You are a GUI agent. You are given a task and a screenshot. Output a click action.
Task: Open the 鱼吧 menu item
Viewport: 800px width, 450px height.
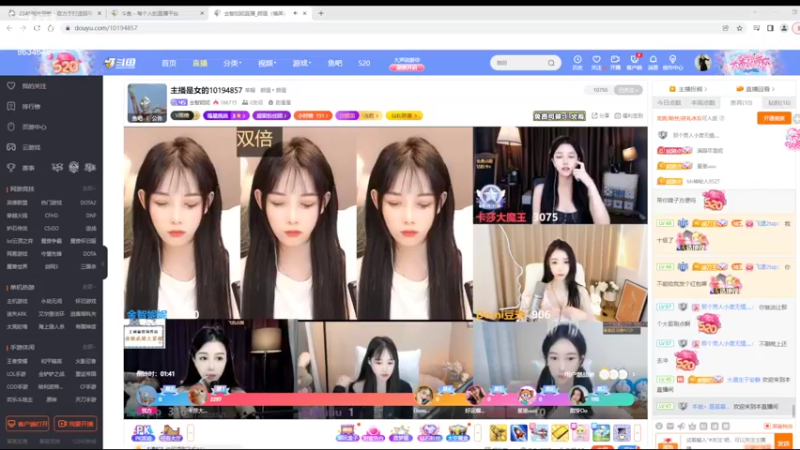coord(335,63)
